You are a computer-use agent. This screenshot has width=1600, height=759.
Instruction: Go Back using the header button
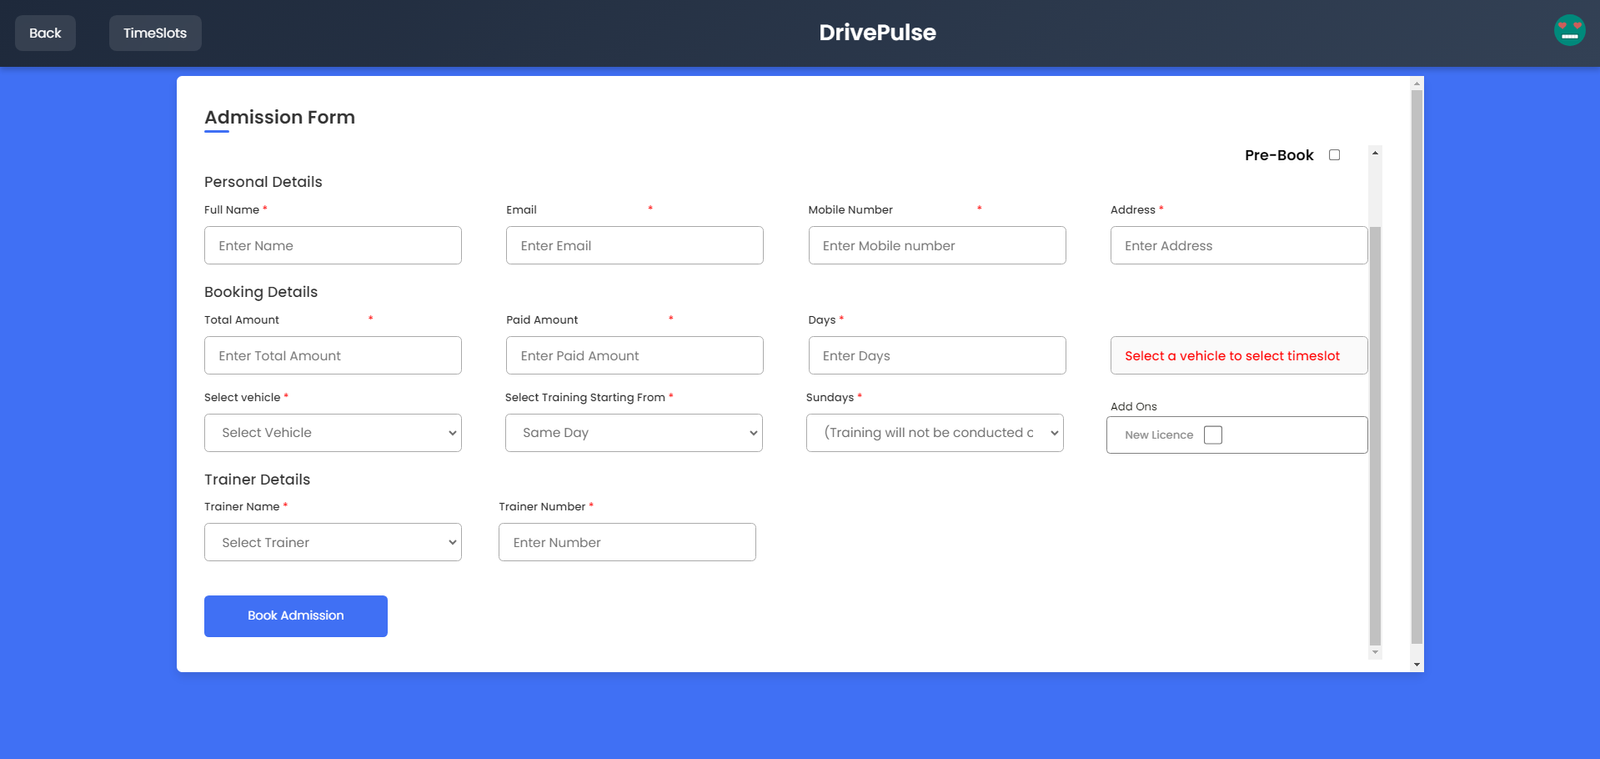point(45,33)
